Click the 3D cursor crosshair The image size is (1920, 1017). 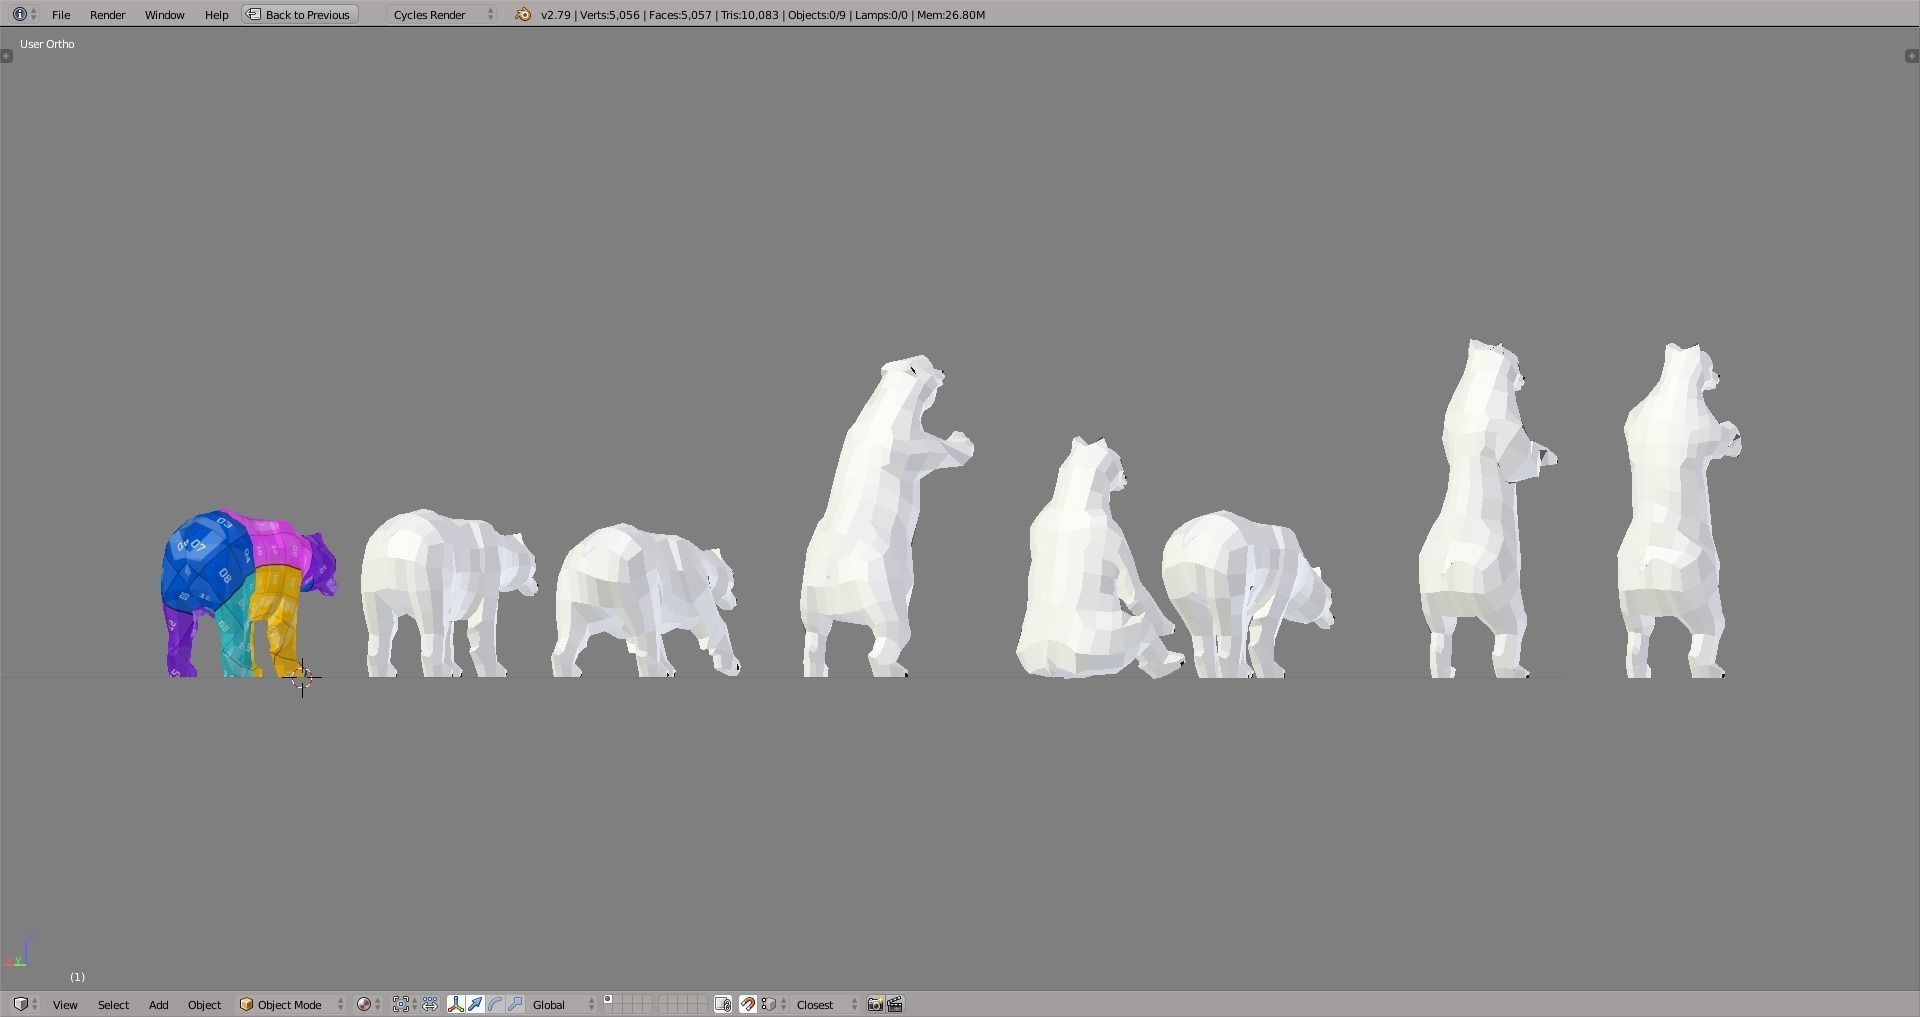(302, 678)
